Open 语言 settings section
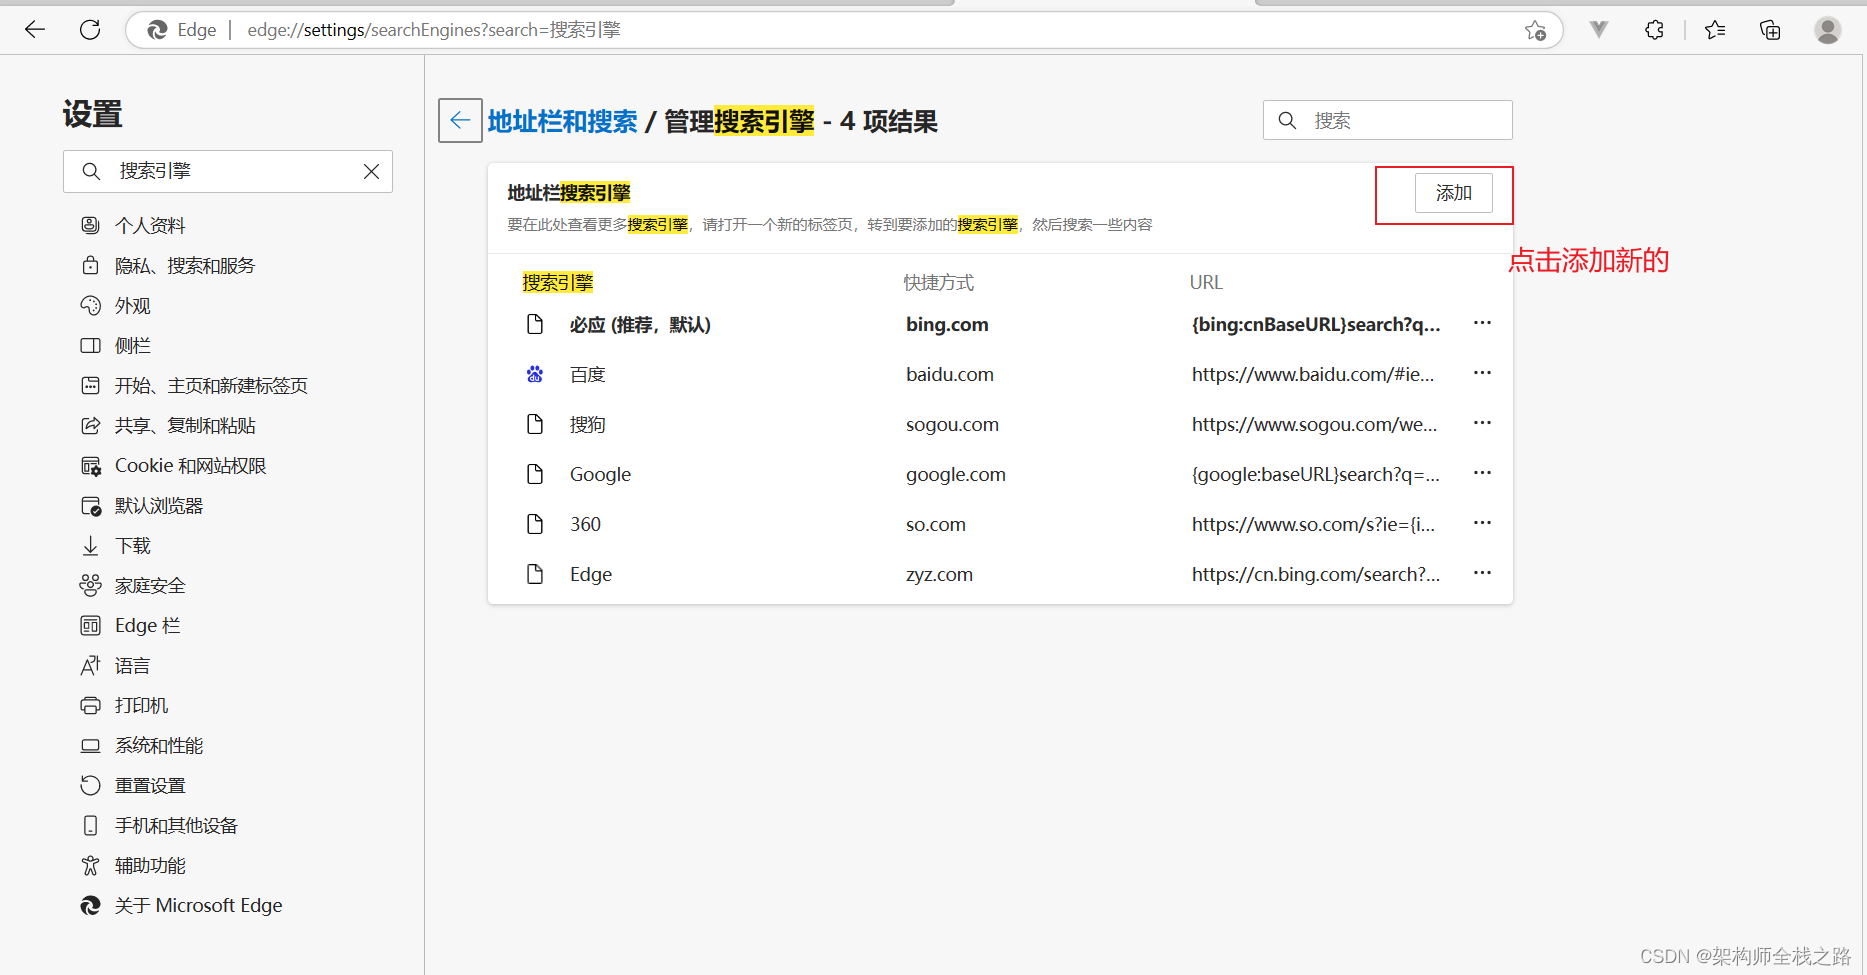Screen dimensions: 1867x975 coord(133,665)
